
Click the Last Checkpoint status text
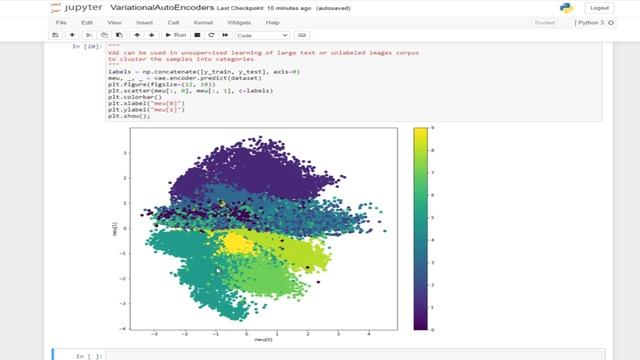coord(264,8)
